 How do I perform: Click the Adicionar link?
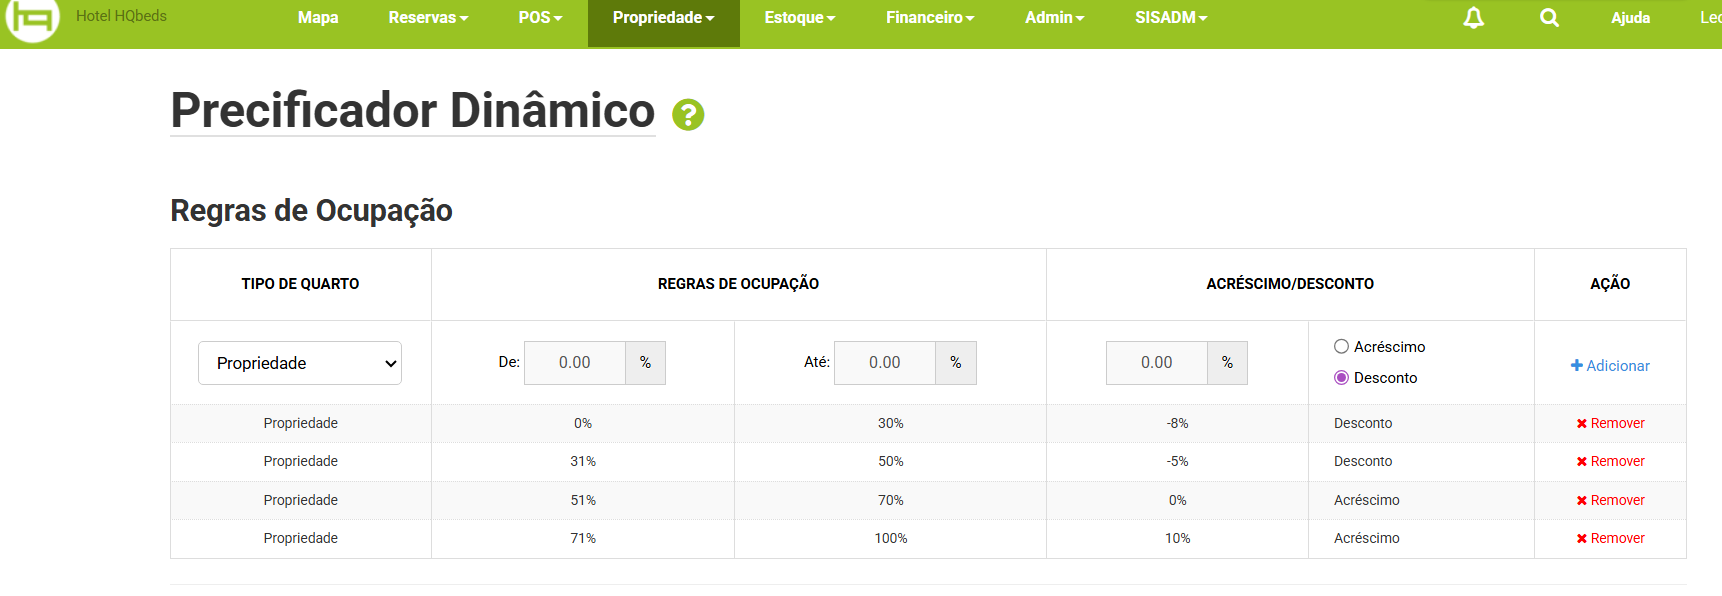click(x=1610, y=366)
